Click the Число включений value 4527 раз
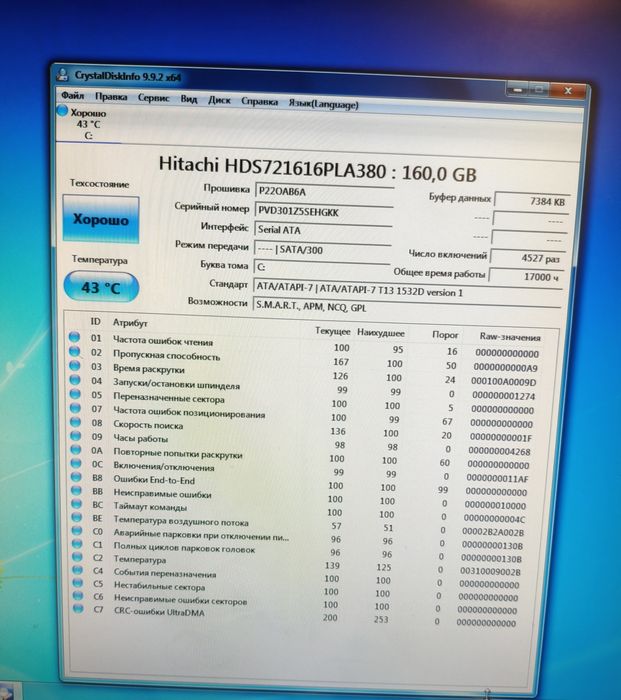Screen dimensions: 621x700 click(528, 258)
